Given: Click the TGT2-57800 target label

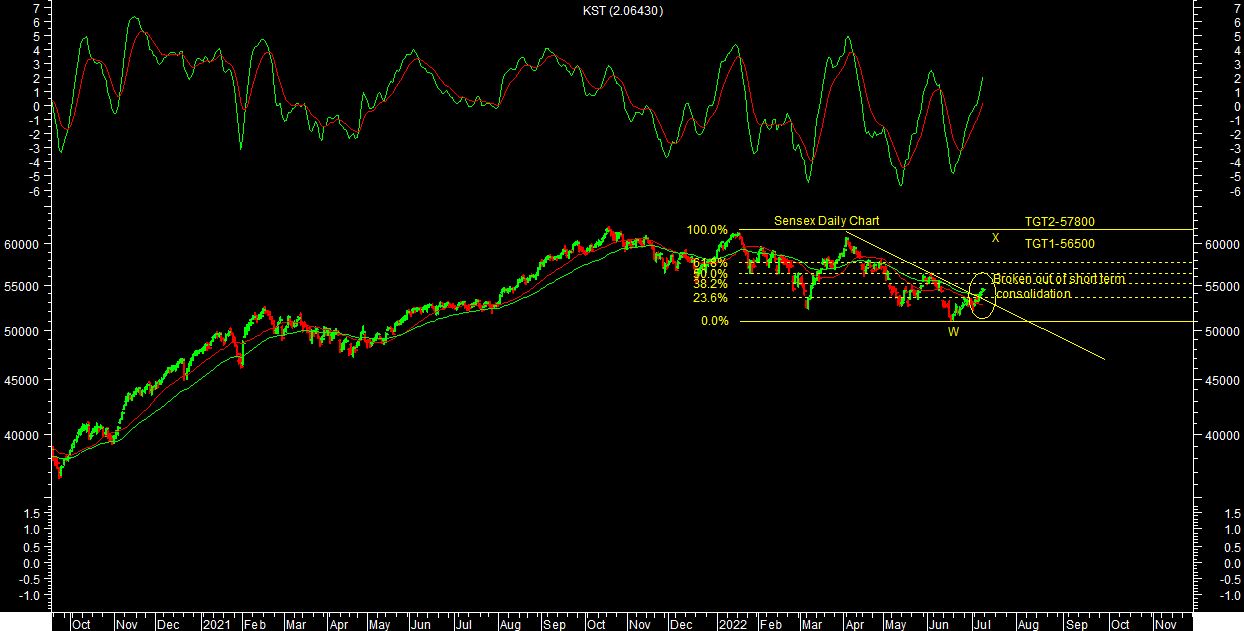Looking at the screenshot, I should (x=1060, y=222).
